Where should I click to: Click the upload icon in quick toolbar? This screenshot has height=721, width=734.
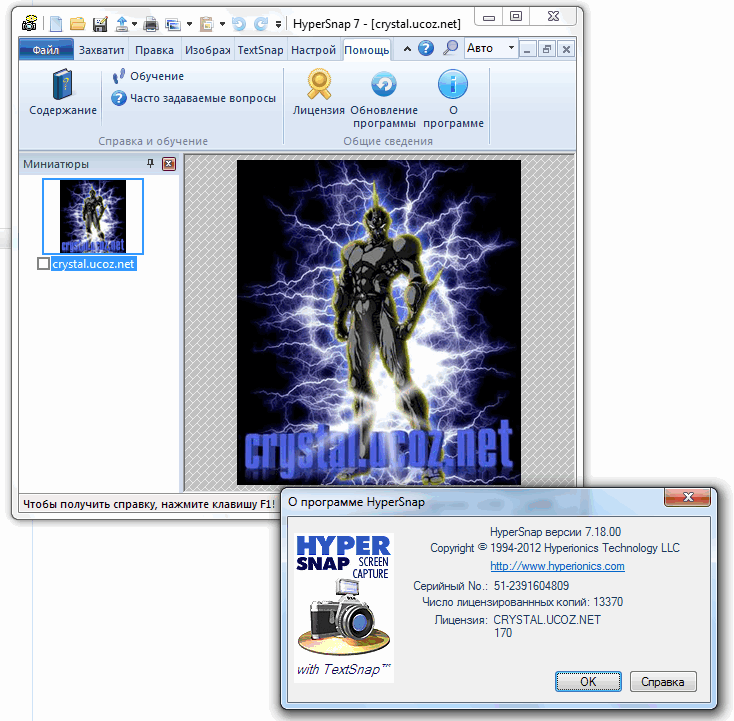coord(122,23)
